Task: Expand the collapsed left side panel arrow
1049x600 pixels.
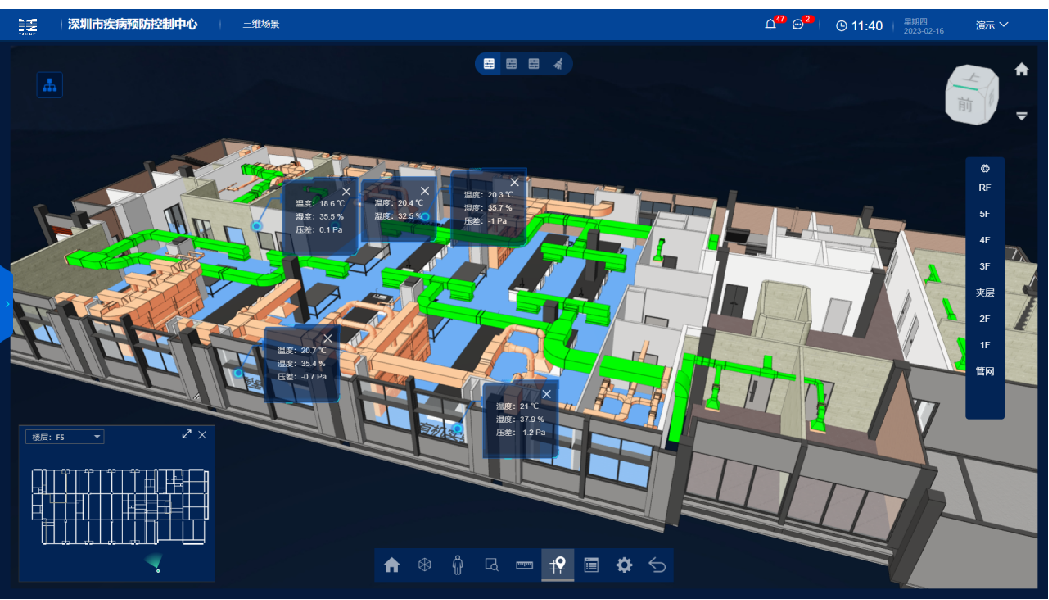Action: [7, 304]
